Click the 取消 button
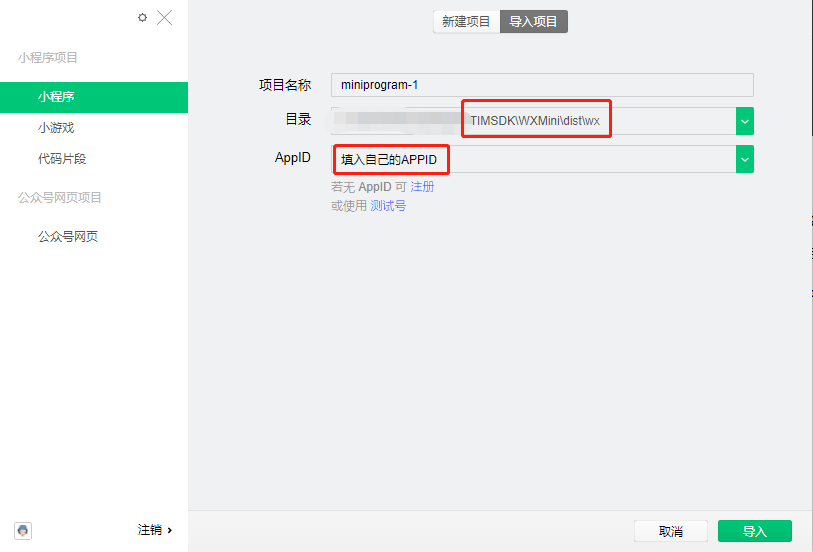The width and height of the screenshot is (813, 552). click(671, 531)
